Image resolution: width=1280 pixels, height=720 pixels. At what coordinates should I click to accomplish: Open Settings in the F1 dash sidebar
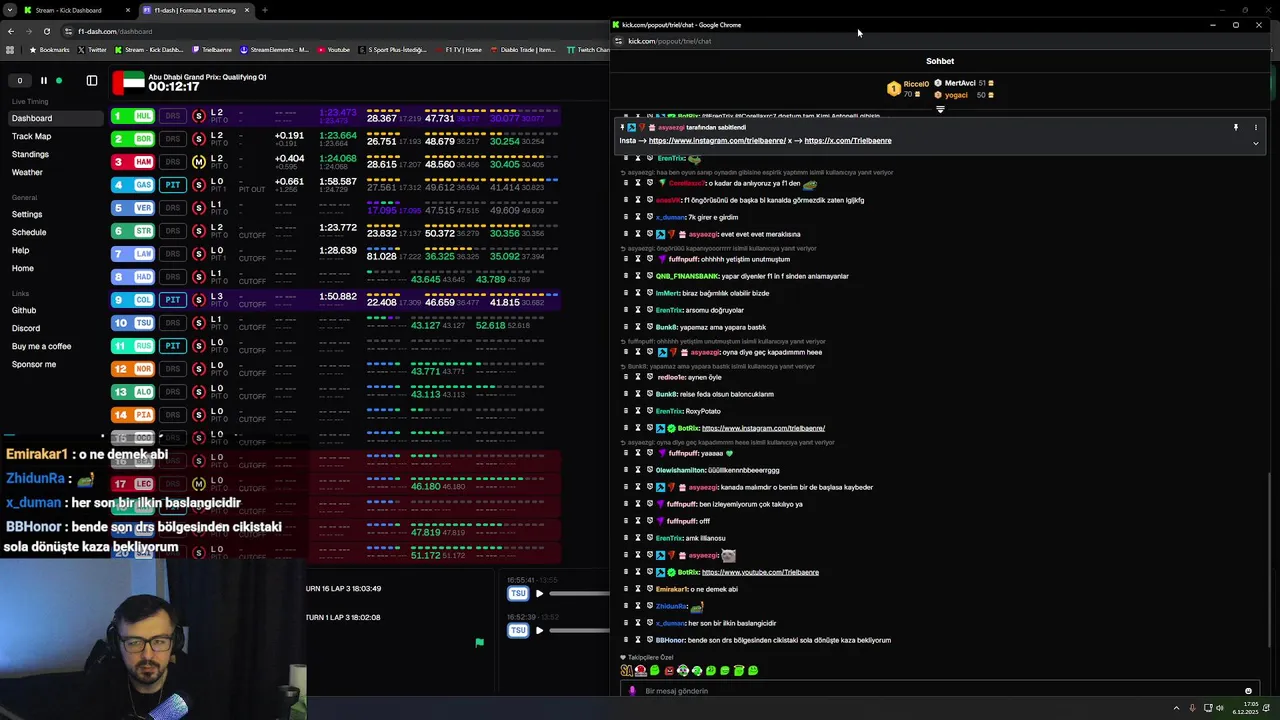click(27, 214)
